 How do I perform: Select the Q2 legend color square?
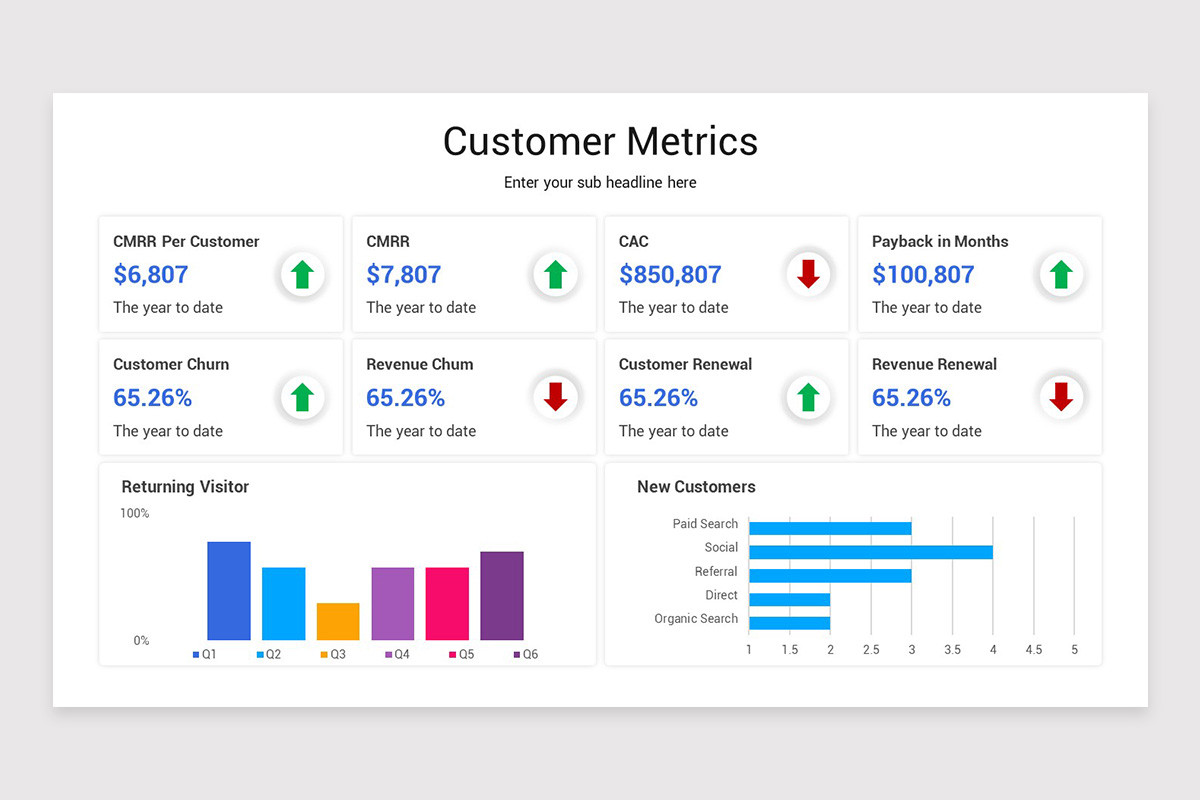click(260, 655)
